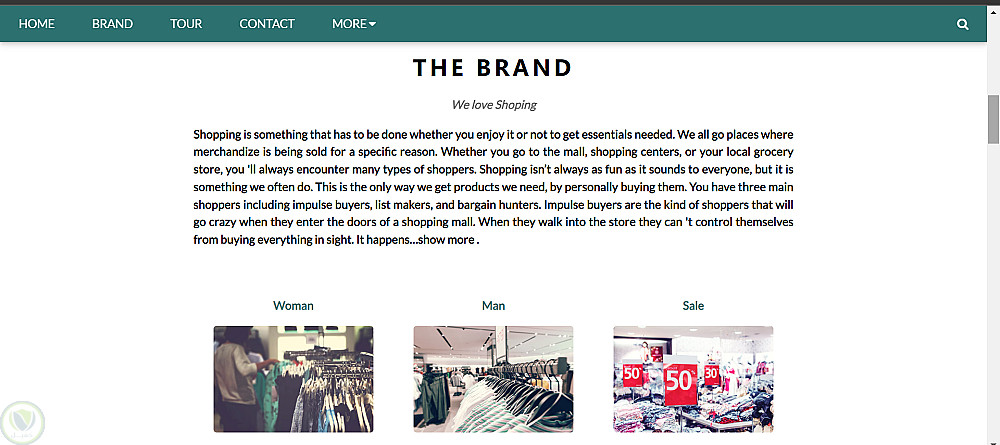Navigate to the CONTACT nav item
The height and width of the screenshot is (445, 1000).
(267, 24)
